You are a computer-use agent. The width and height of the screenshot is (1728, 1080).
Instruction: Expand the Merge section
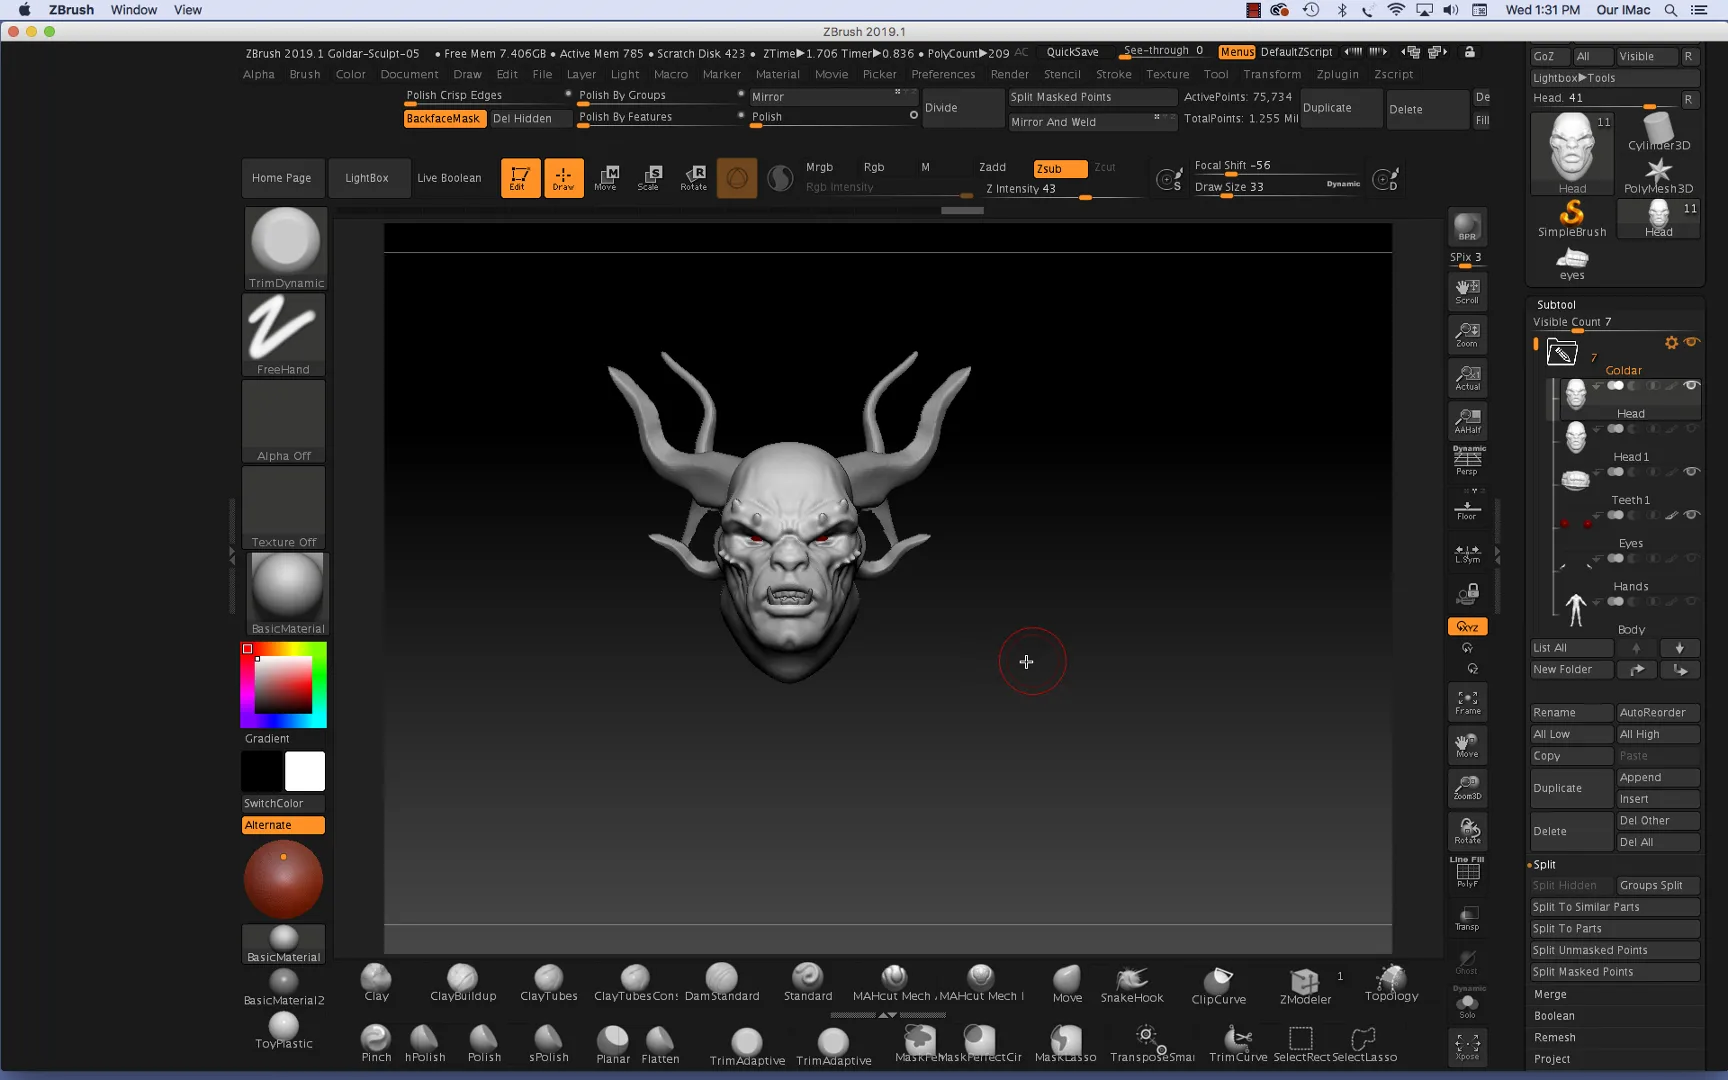pos(1550,994)
